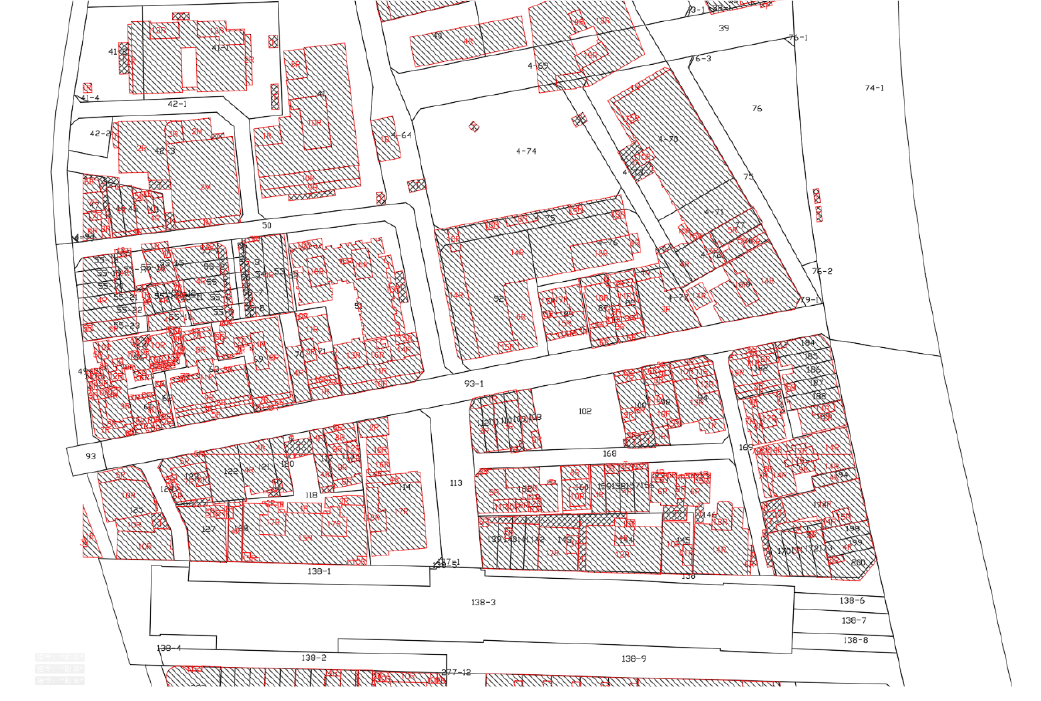Click parcel label 114
Image resolution: width=1041 pixels, height=701 pixels.
pos(405,487)
